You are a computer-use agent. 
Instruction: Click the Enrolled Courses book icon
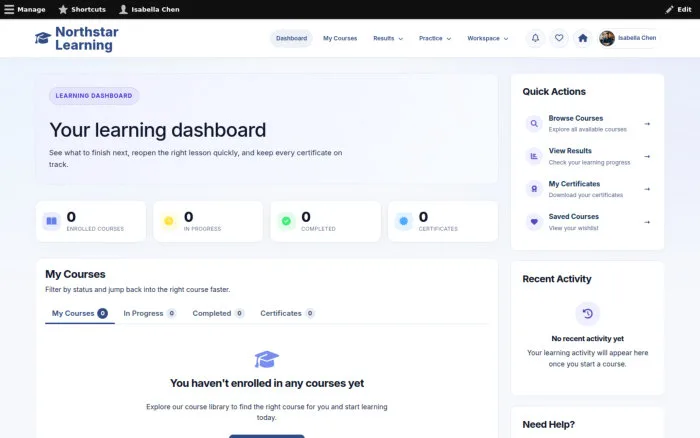pos(52,221)
